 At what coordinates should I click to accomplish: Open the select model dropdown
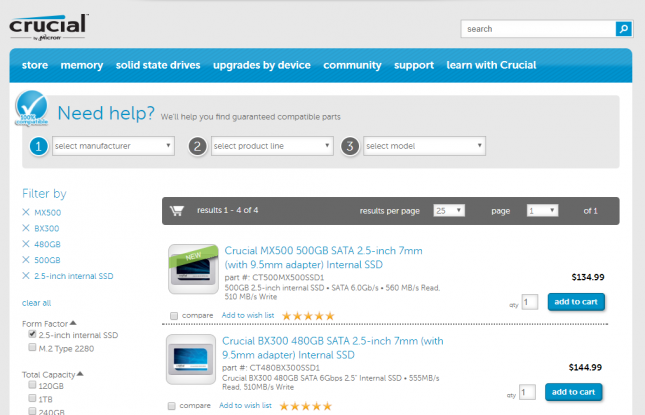(424, 146)
